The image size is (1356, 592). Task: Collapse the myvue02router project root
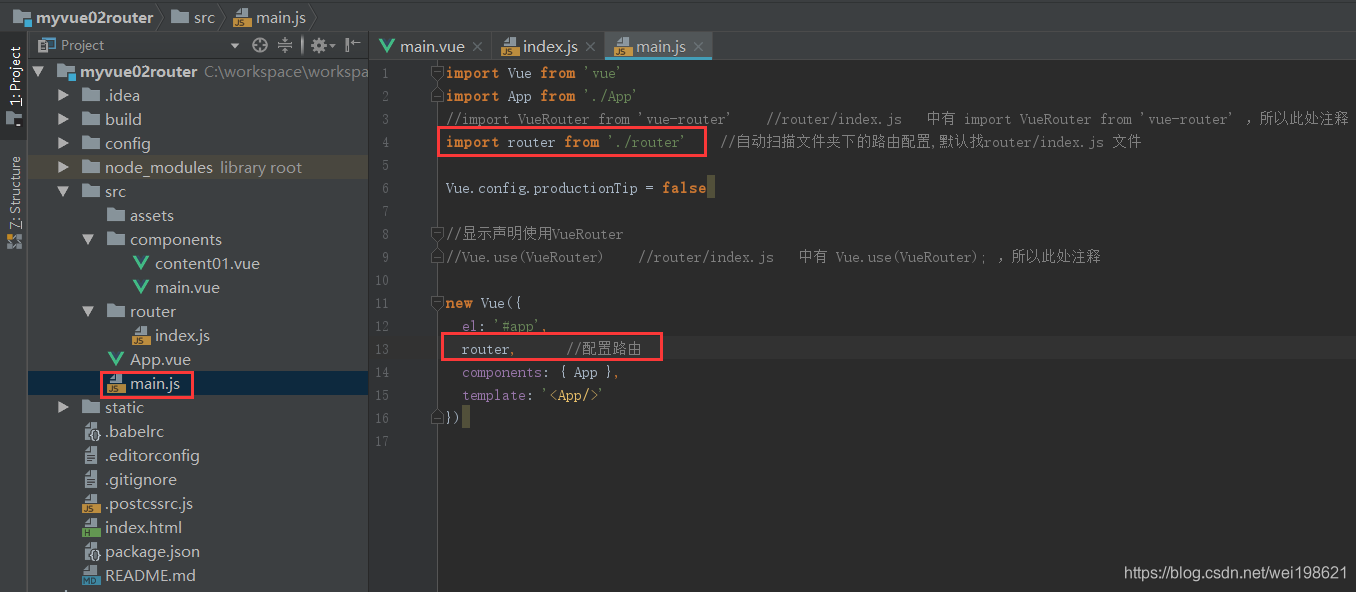coord(39,72)
